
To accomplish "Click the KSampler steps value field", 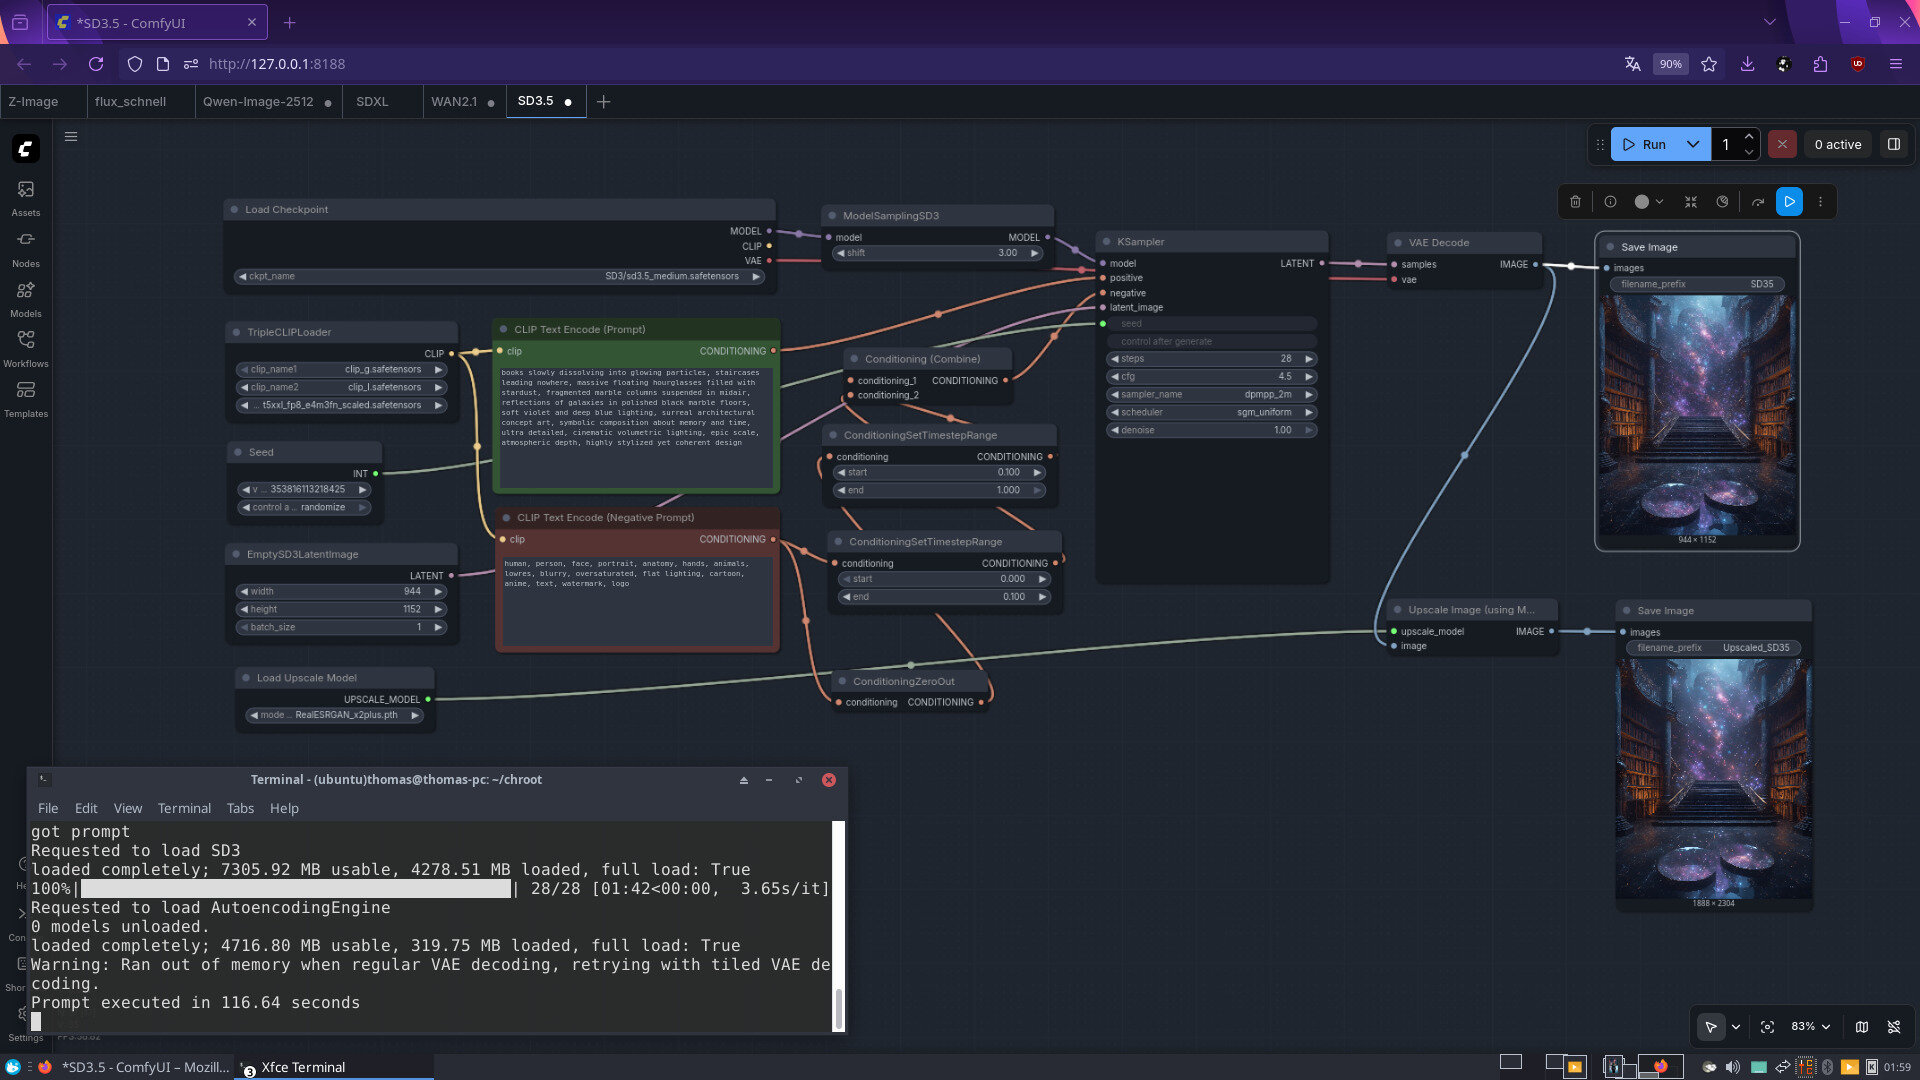I will (1210, 358).
